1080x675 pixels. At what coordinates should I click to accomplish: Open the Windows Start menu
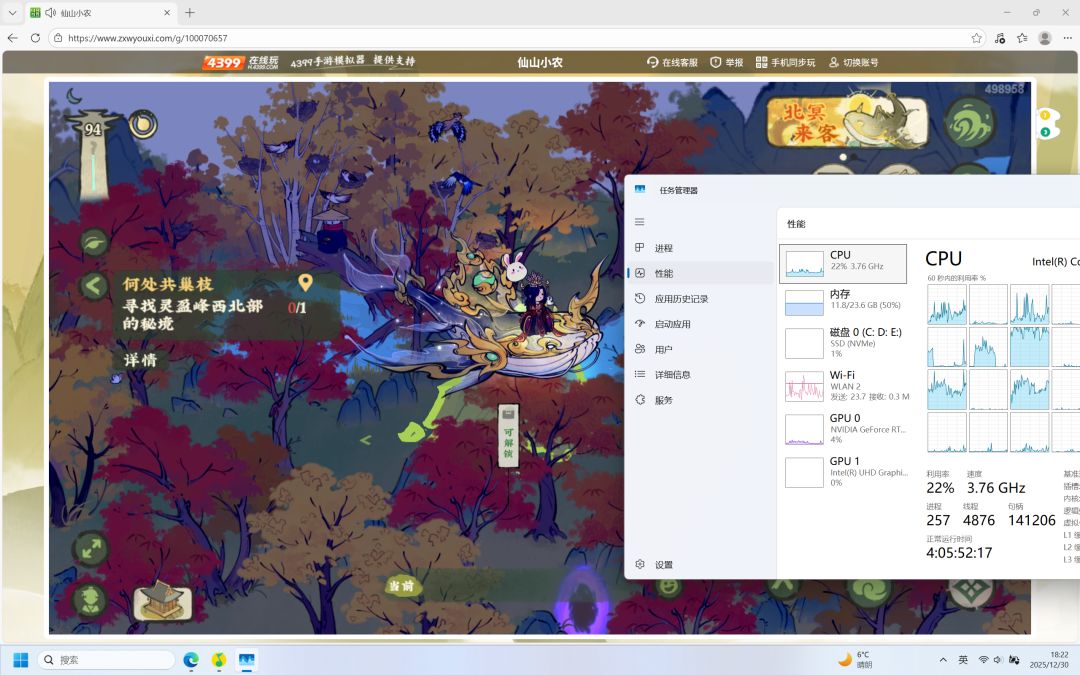21,660
